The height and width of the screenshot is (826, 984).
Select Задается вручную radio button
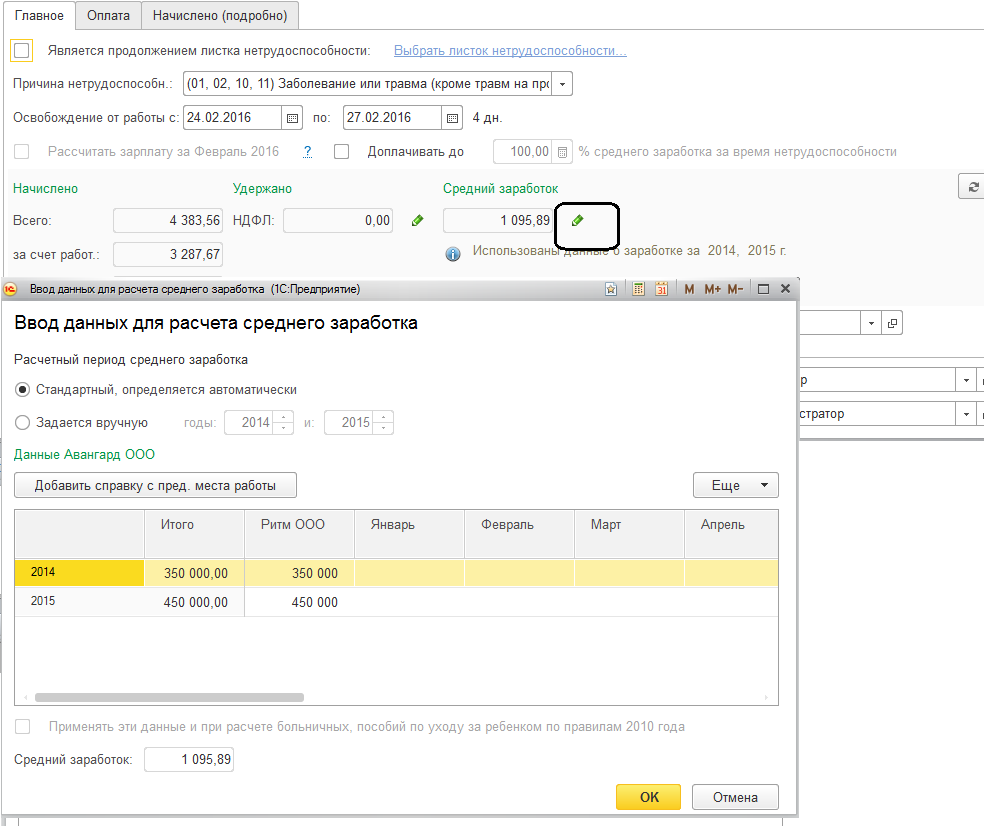click(x=23, y=423)
